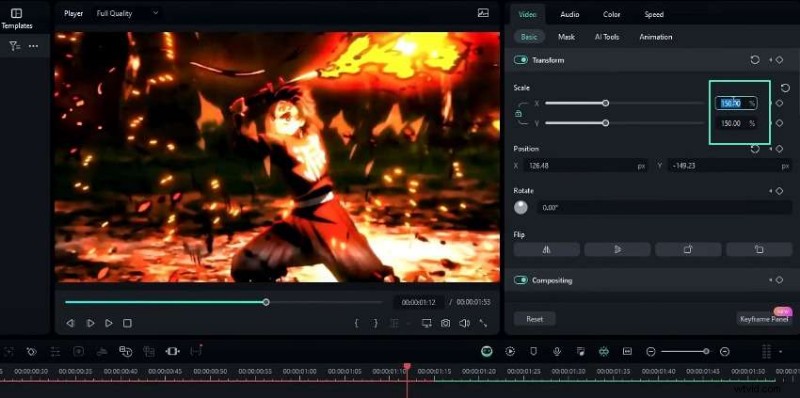800x398 pixels.
Task: Zoom out the timeline with the left minus button
Action: coord(651,352)
